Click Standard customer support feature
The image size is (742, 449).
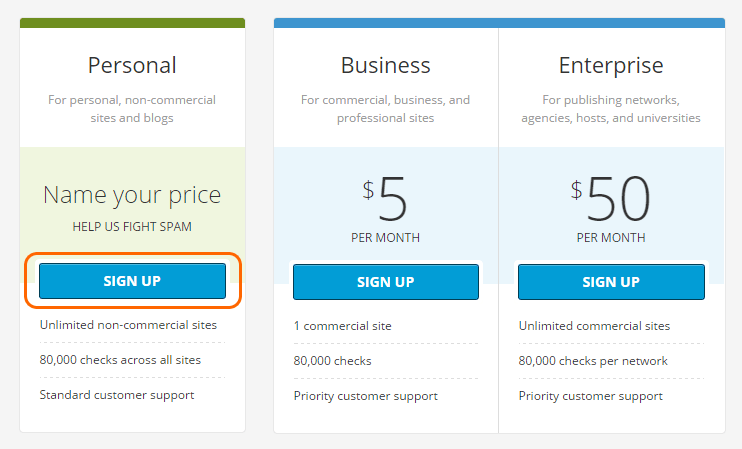click(117, 395)
